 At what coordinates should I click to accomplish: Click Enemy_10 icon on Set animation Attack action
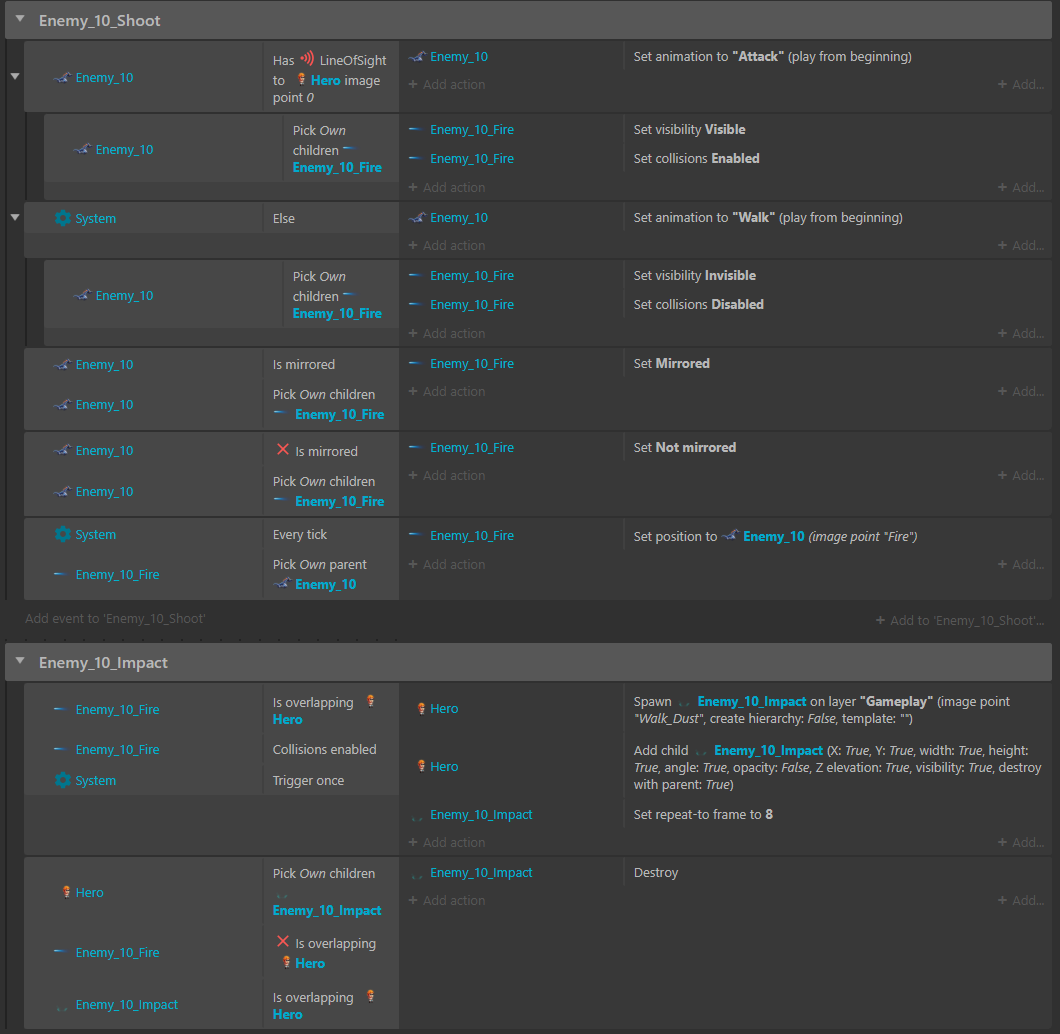(x=418, y=57)
